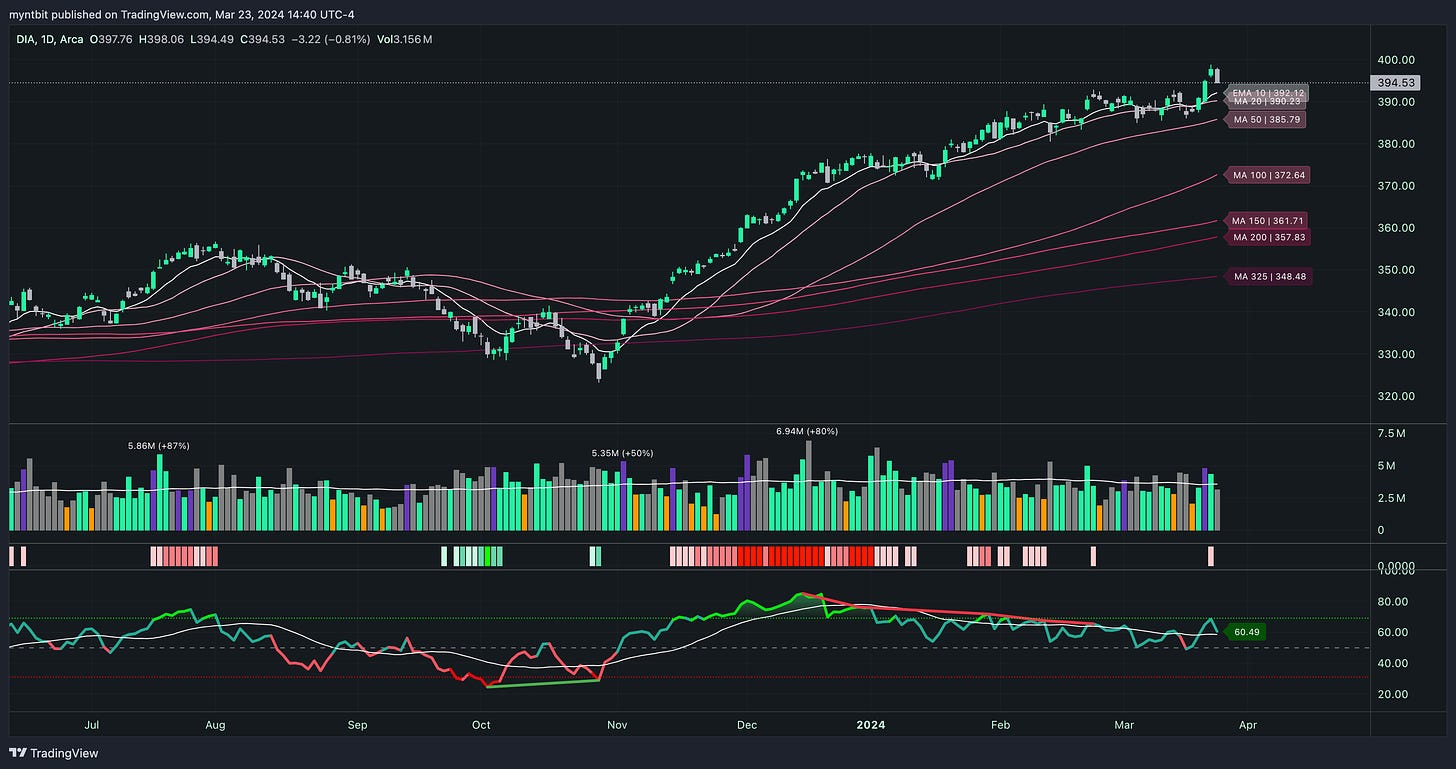Viewport: 1456px width, 769px height.
Task: Click the '5.35M (+50%)' volume annotation
Action: (622, 453)
